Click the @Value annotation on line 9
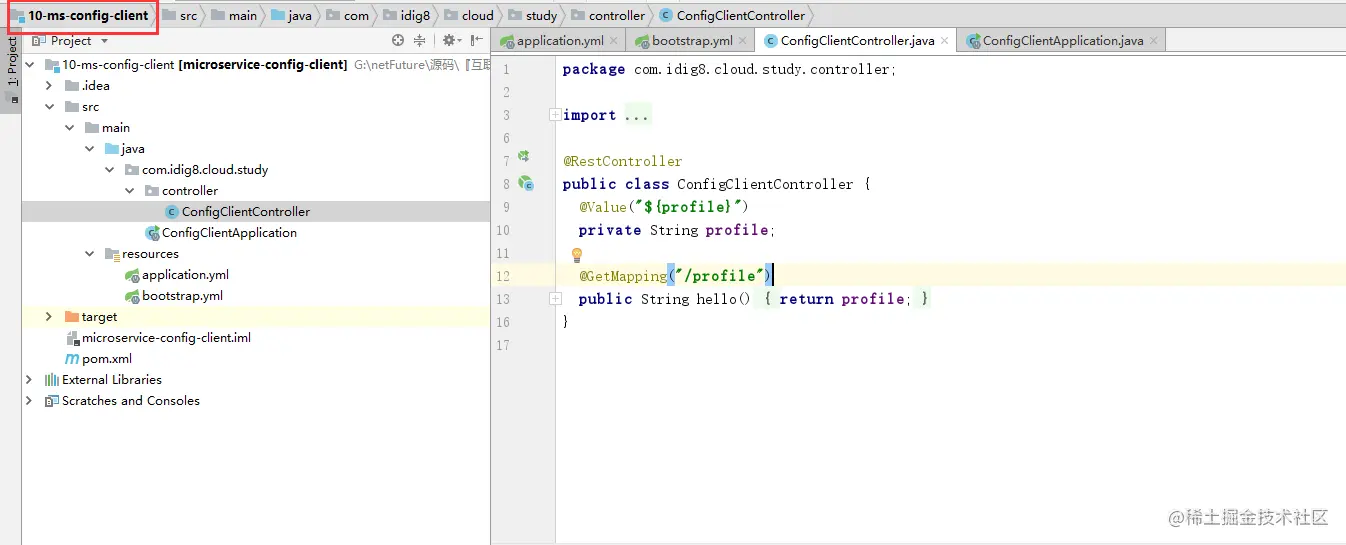The width and height of the screenshot is (1346, 545). [605, 207]
